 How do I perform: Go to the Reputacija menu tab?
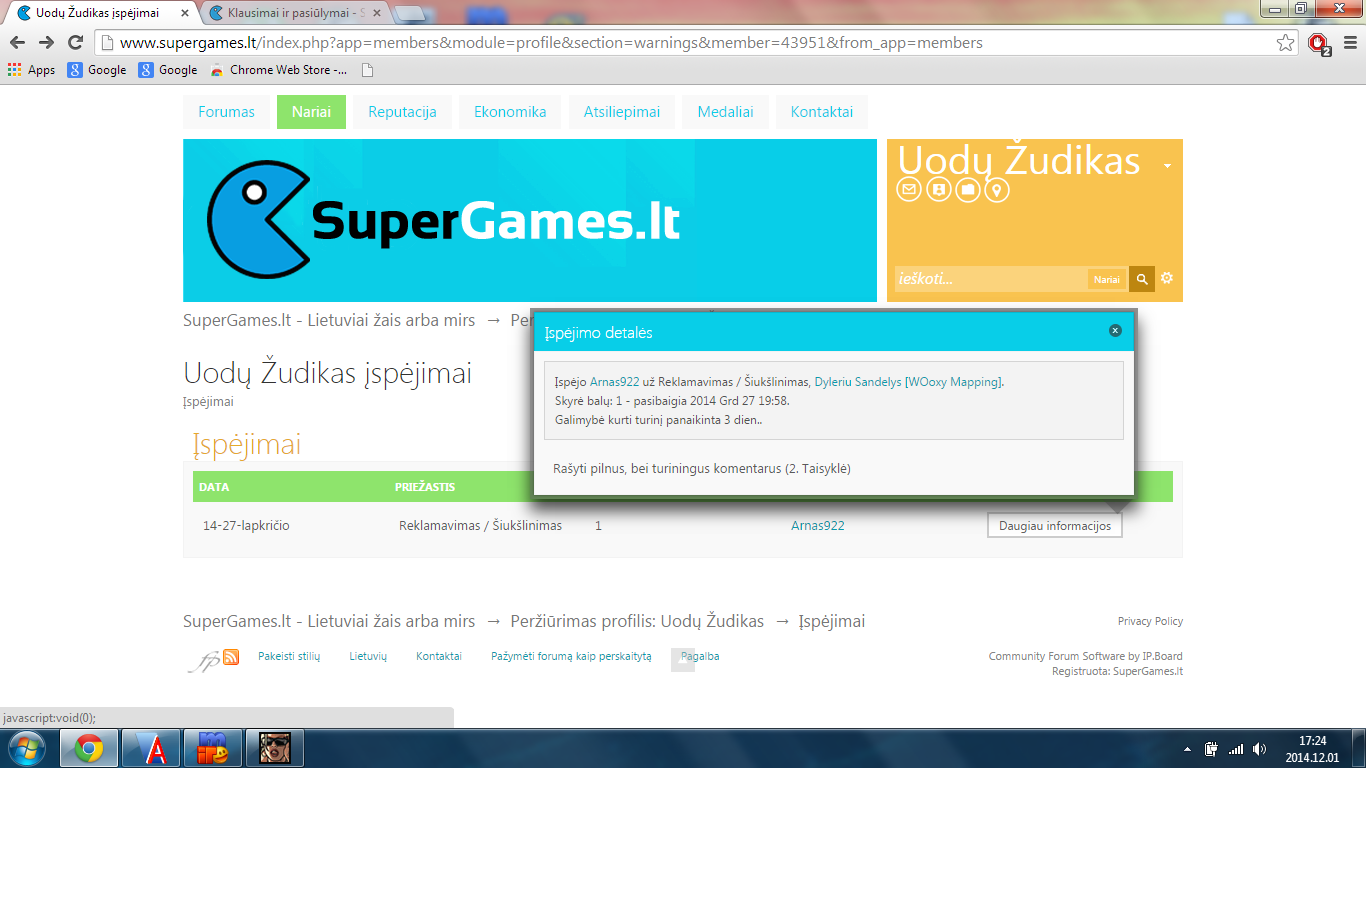click(x=402, y=112)
